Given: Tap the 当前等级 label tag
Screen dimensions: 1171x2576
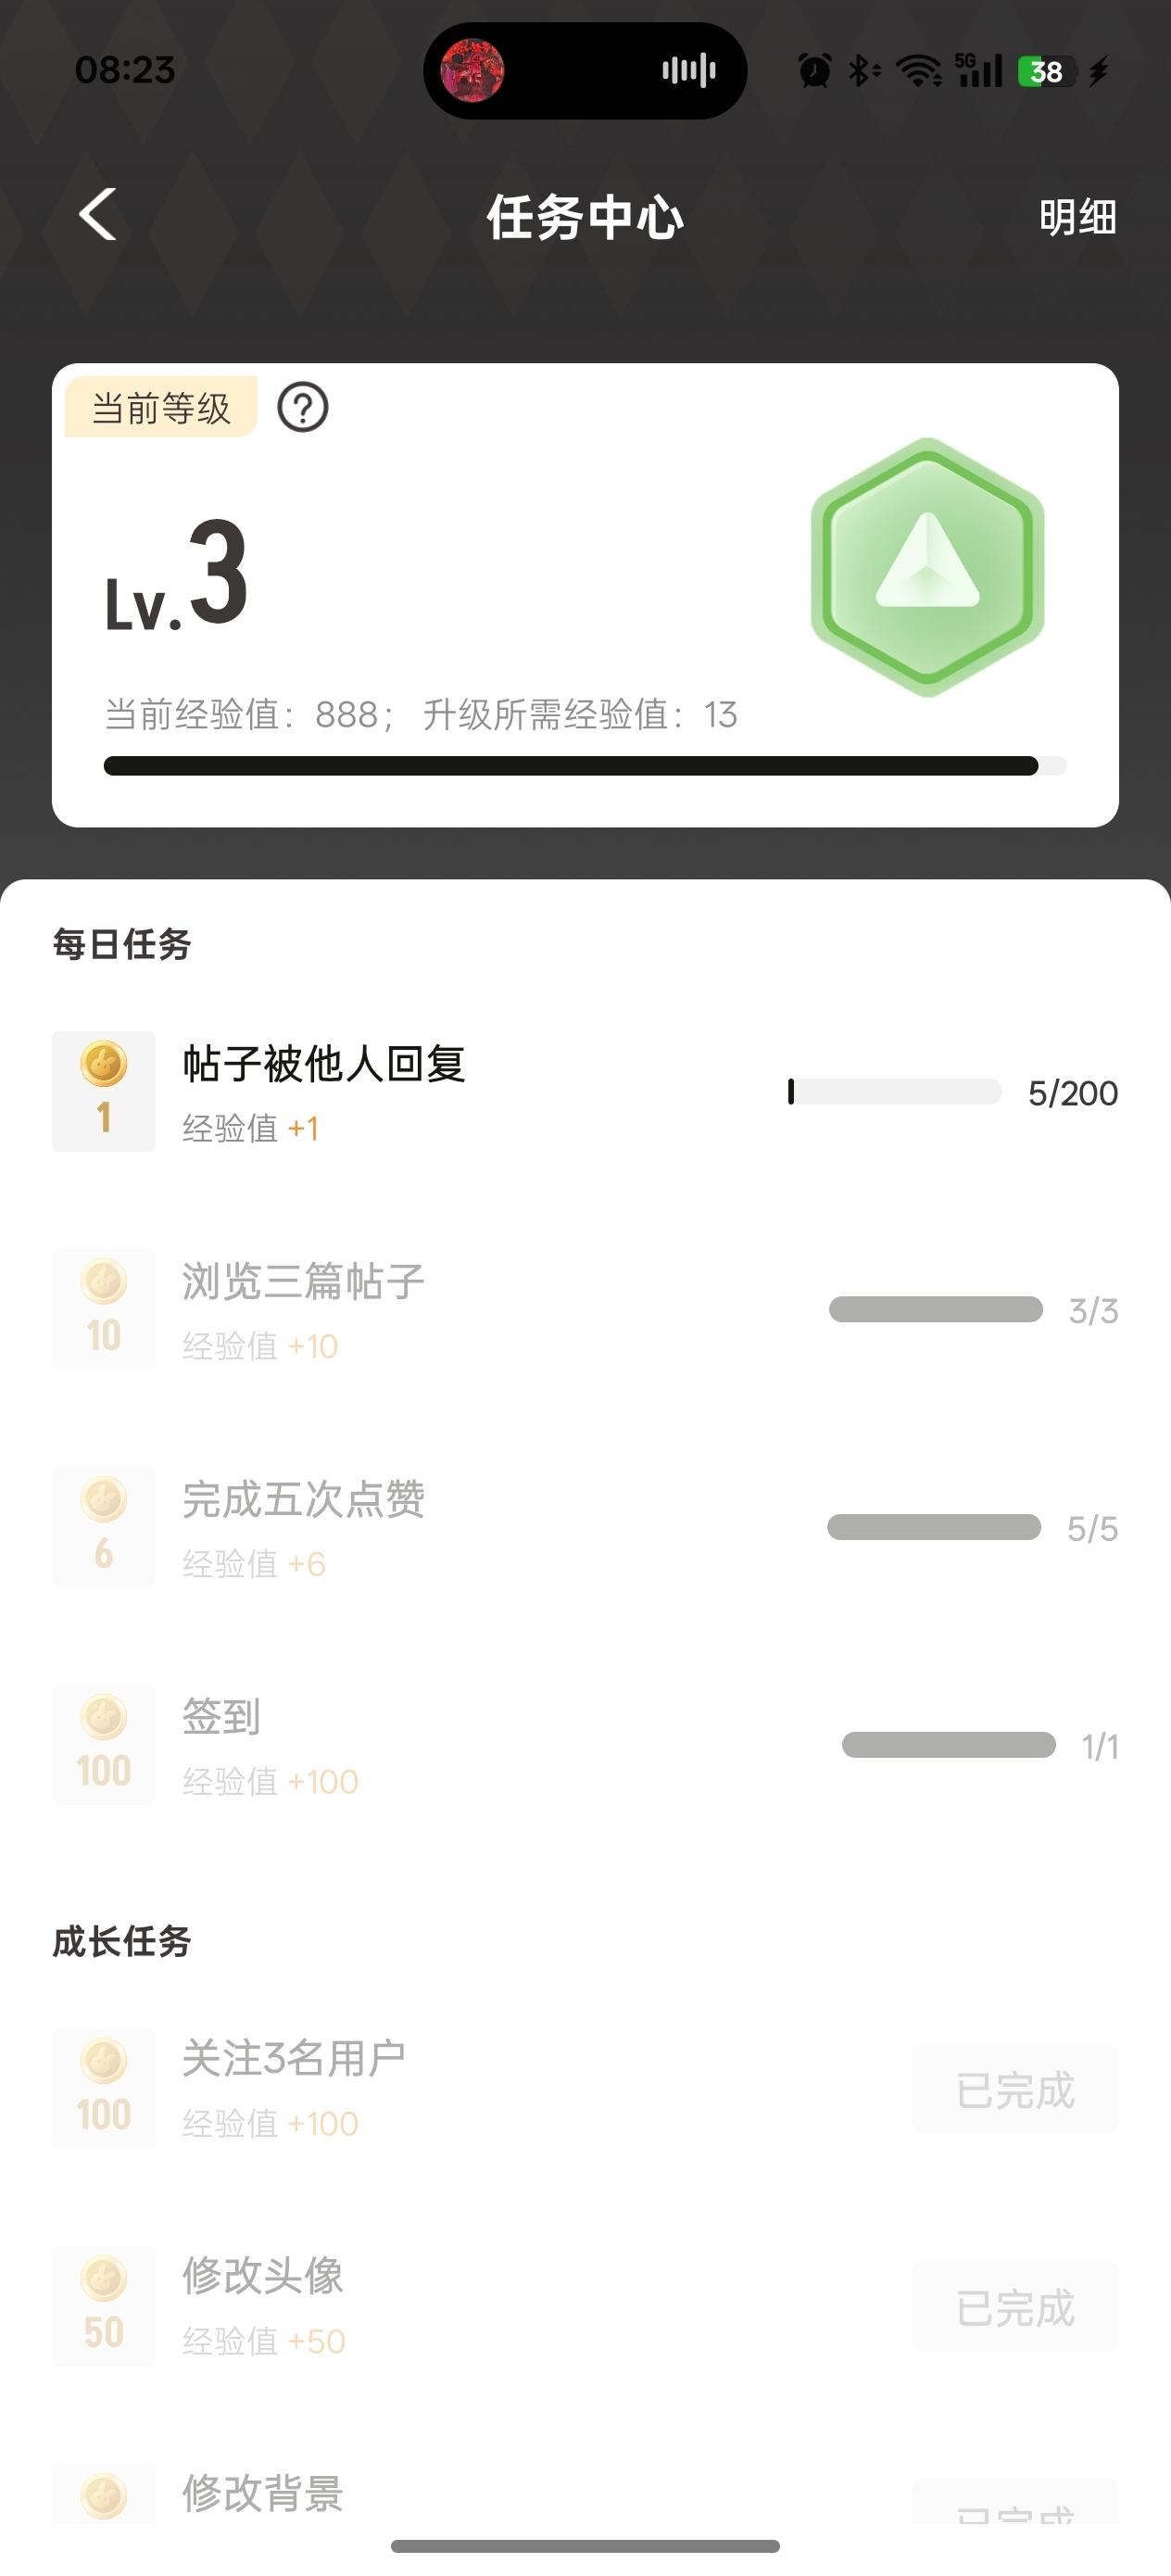Looking at the screenshot, I should point(161,408).
